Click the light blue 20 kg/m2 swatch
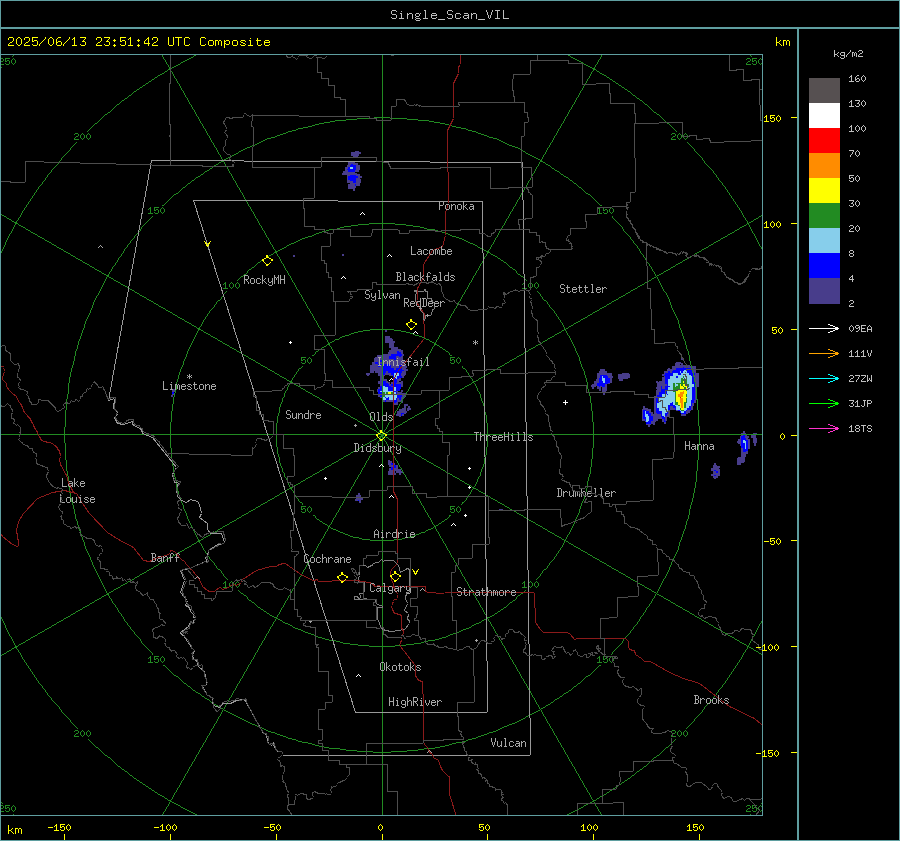Image resolution: width=900 pixels, height=841 pixels. 824,241
